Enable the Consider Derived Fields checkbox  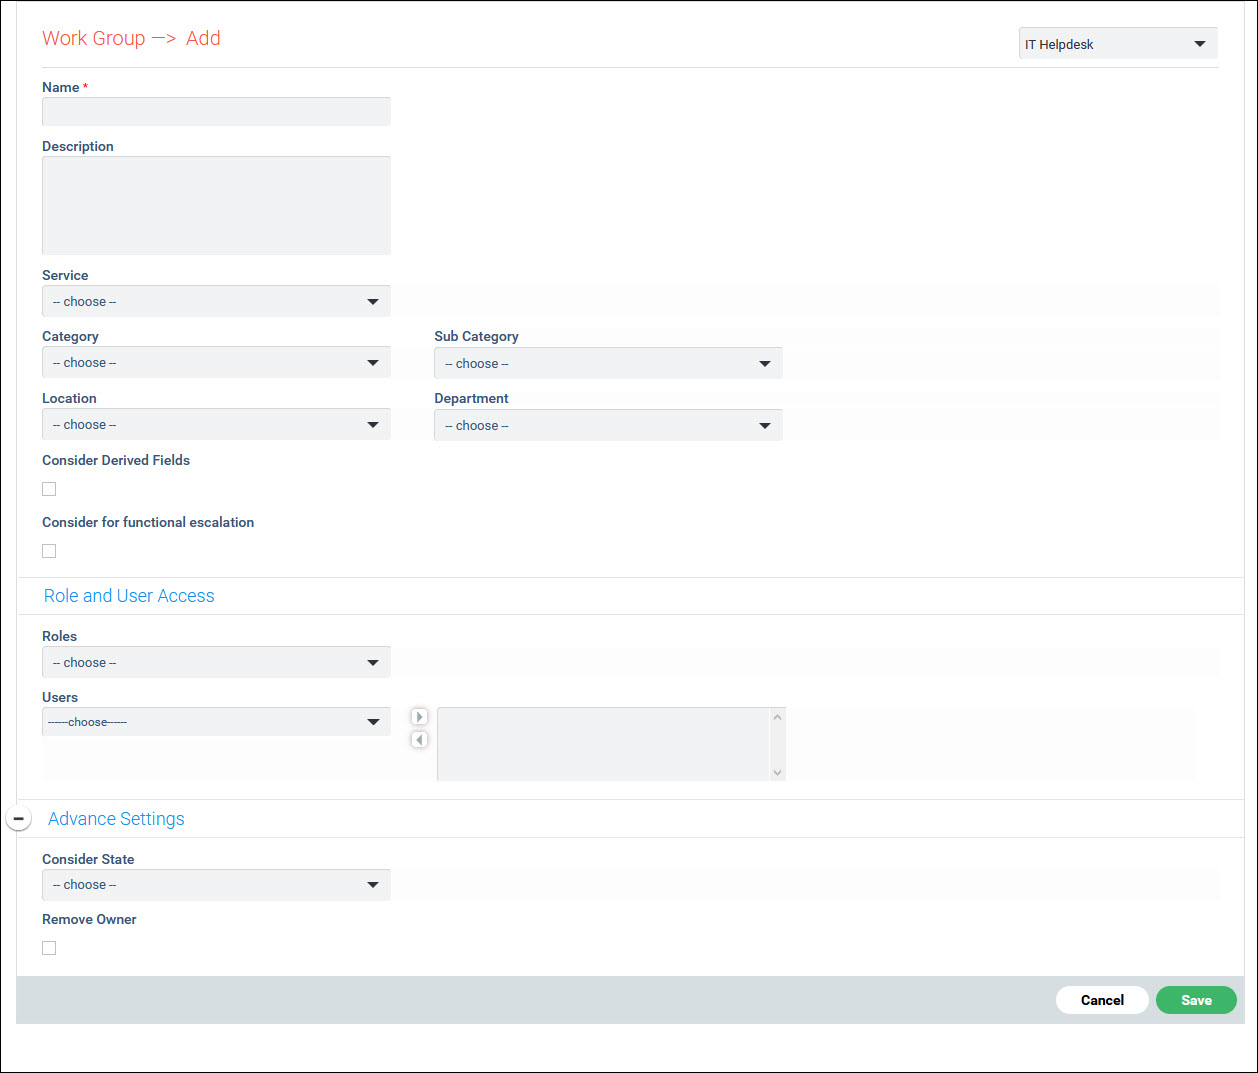click(x=49, y=488)
